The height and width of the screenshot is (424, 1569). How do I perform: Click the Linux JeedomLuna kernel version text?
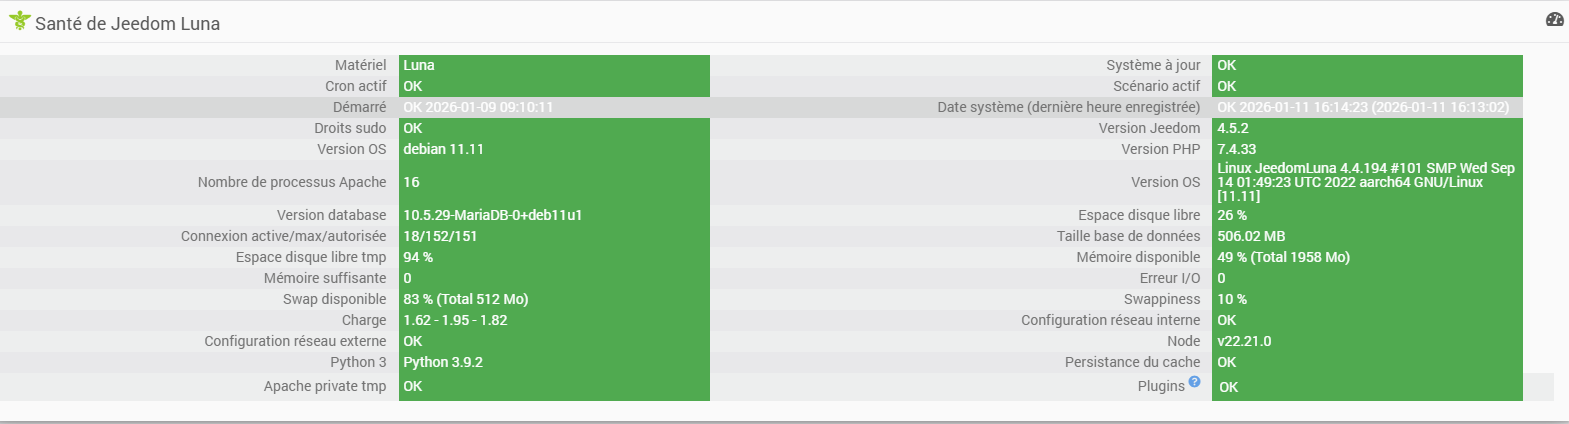1365,182
